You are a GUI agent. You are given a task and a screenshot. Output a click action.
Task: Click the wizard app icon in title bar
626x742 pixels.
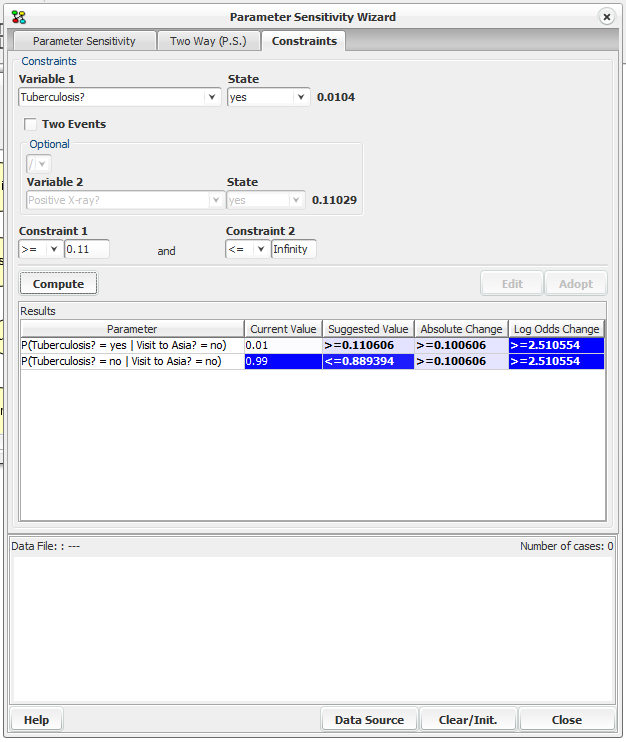tap(19, 17)
